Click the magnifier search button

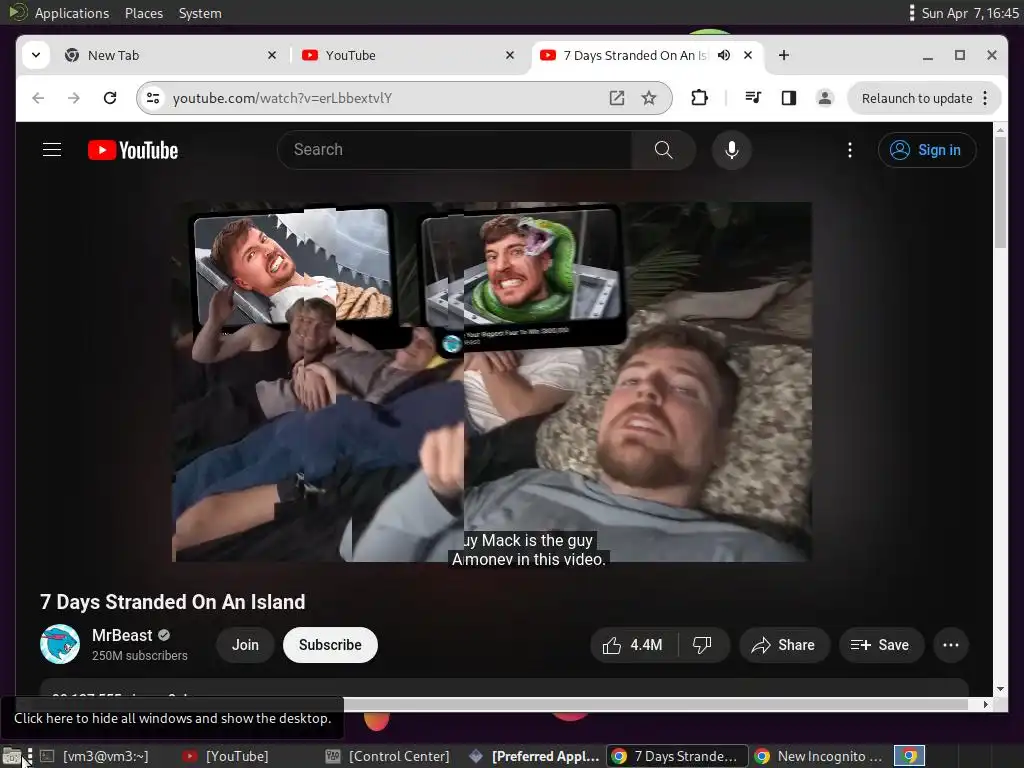[x=663, y=150]
